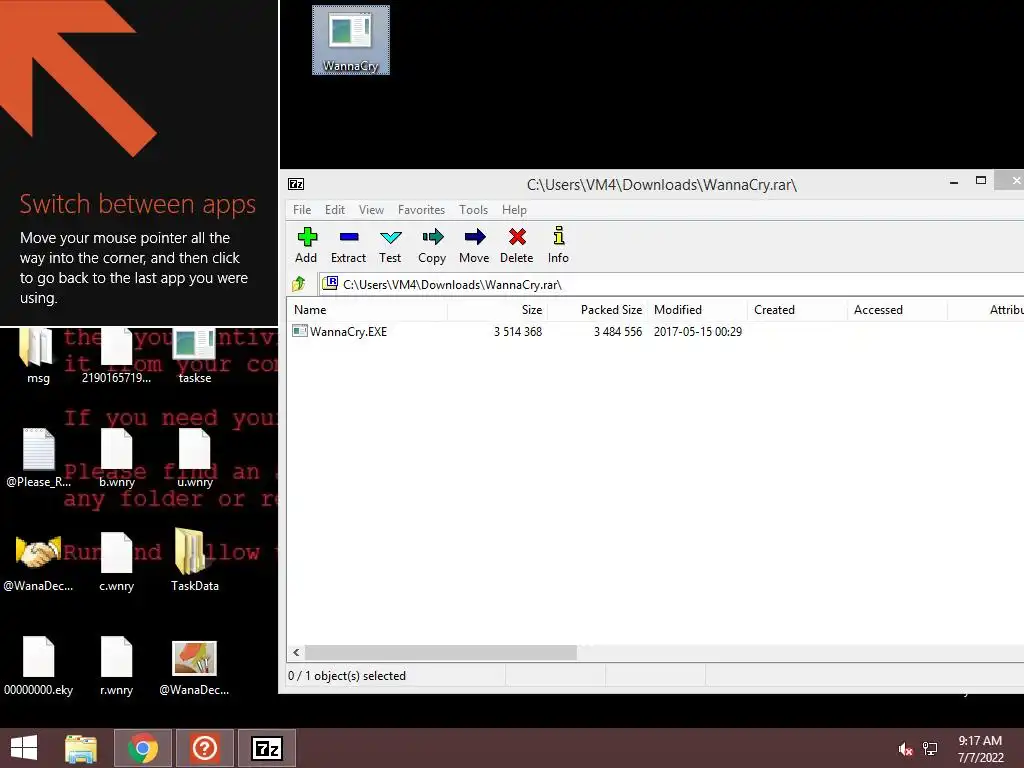
Task: Sort the list by Name column header
Action: pos(367,310)
